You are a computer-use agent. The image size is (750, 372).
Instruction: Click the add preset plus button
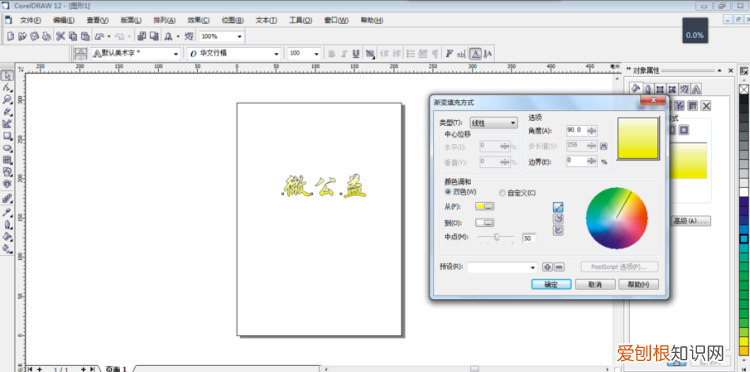(x=547, y=267)
